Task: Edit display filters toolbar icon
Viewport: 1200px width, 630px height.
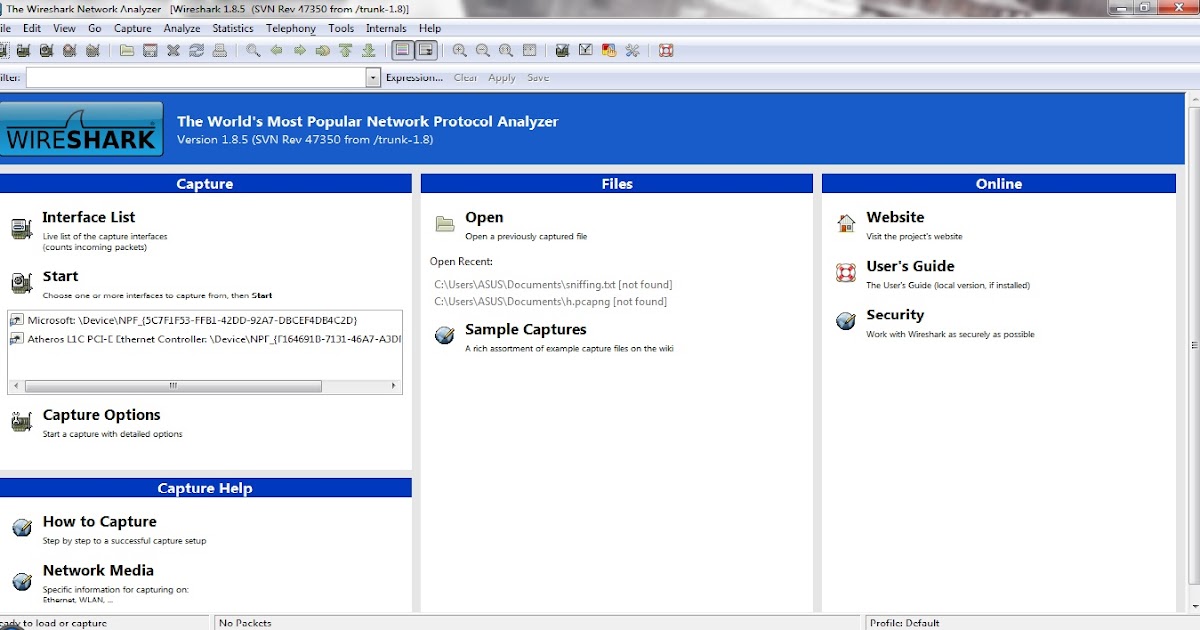Action: (x=586, y=50)
